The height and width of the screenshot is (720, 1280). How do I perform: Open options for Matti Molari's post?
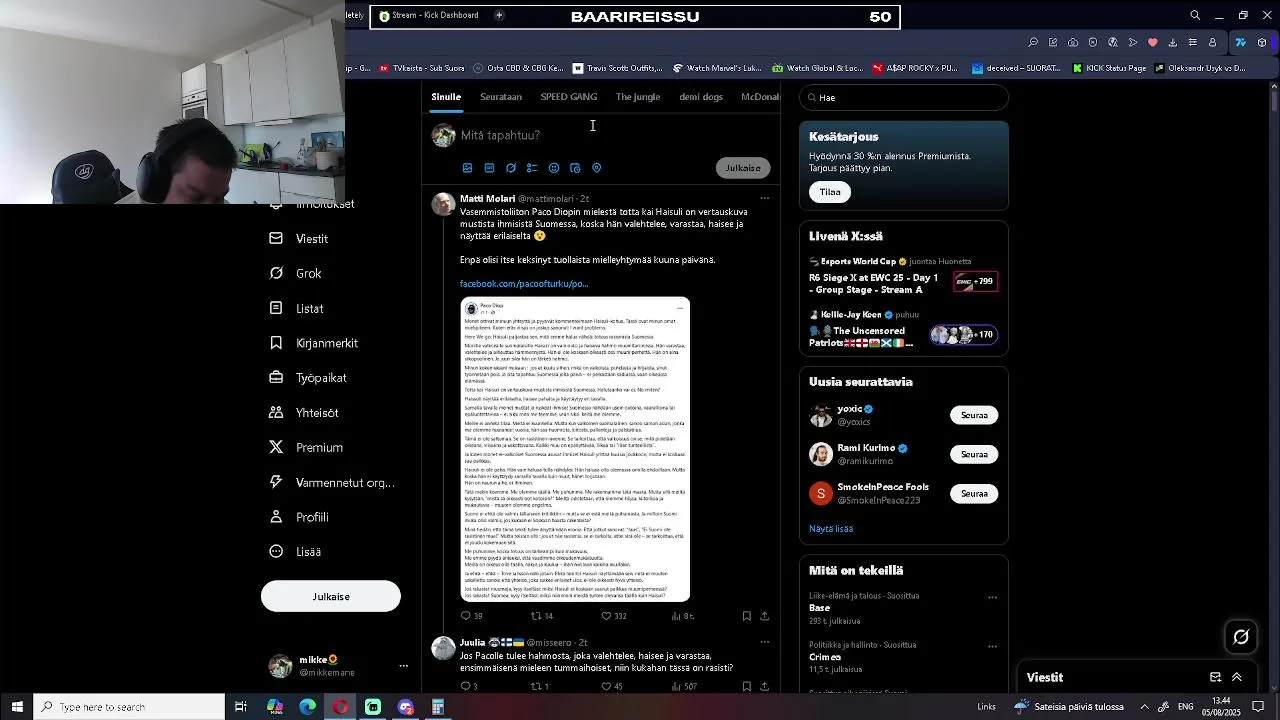point(765,198)
